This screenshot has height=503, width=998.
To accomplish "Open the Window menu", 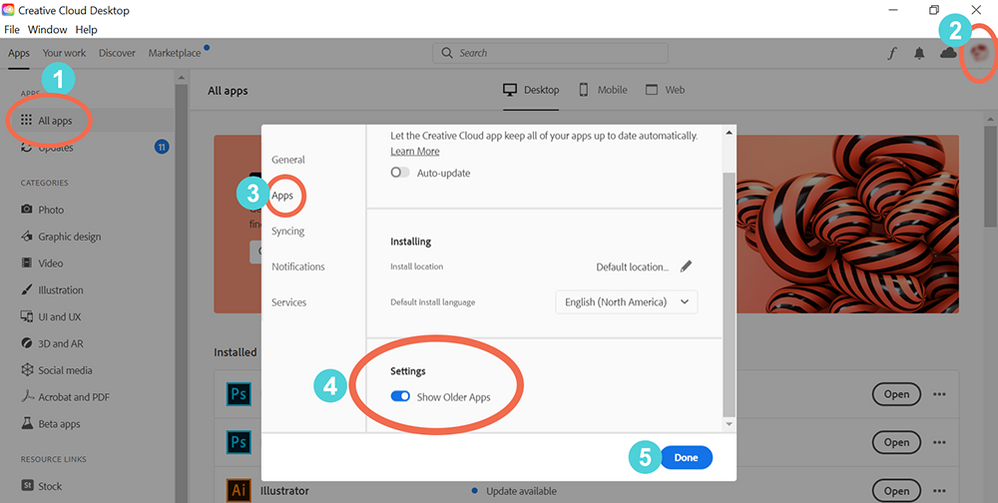I will pyautogui.click(x=48, y=29).
